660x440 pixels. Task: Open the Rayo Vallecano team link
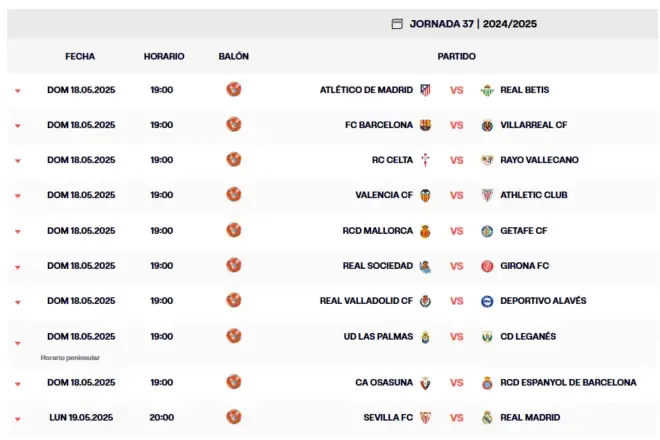tap(539, 160)
